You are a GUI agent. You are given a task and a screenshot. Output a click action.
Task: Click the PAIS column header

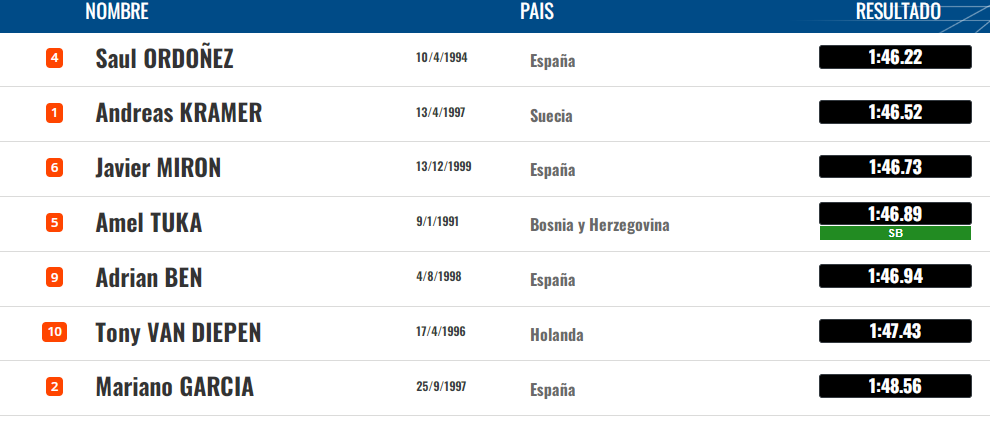[x=537, y=12]
